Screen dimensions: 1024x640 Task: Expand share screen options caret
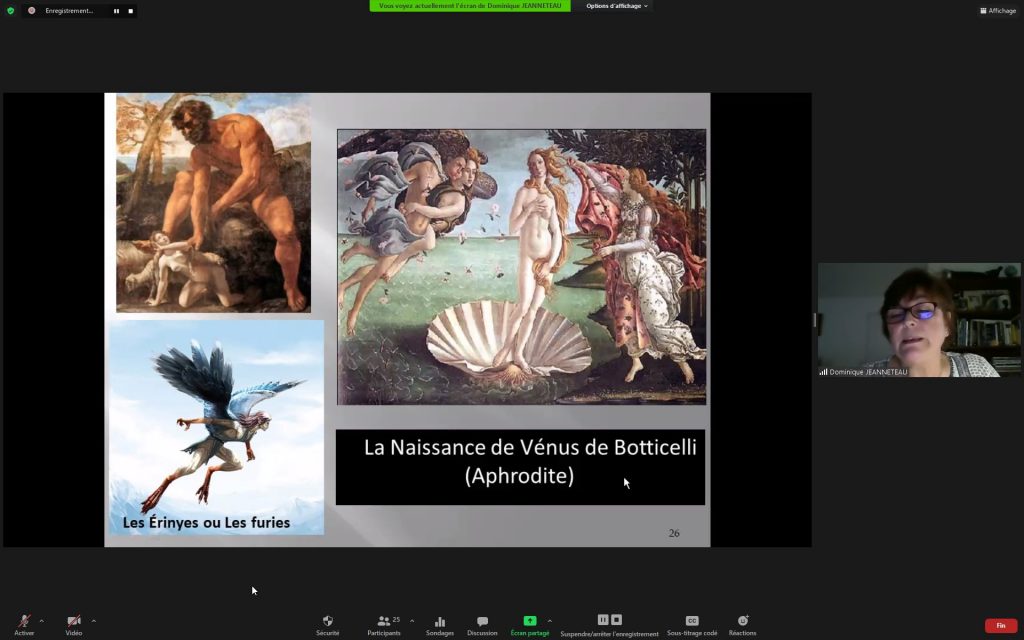point(549,621)
